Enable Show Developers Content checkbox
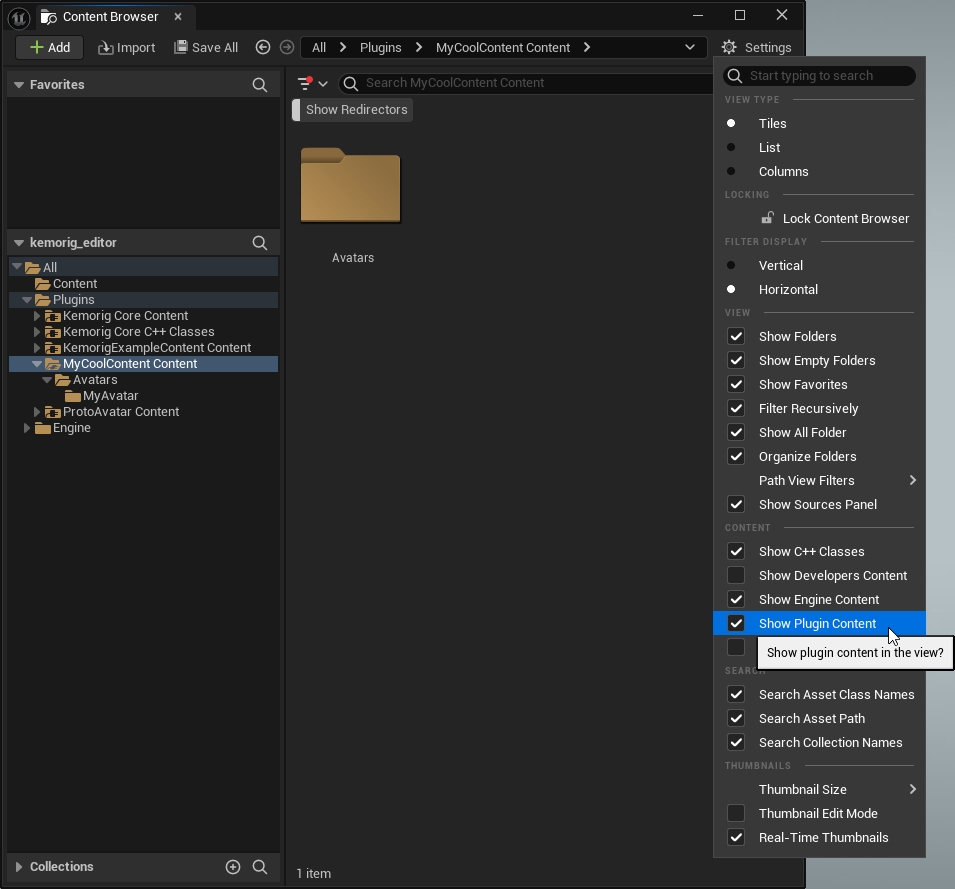 pyautogui.click(x=736, y=576)
